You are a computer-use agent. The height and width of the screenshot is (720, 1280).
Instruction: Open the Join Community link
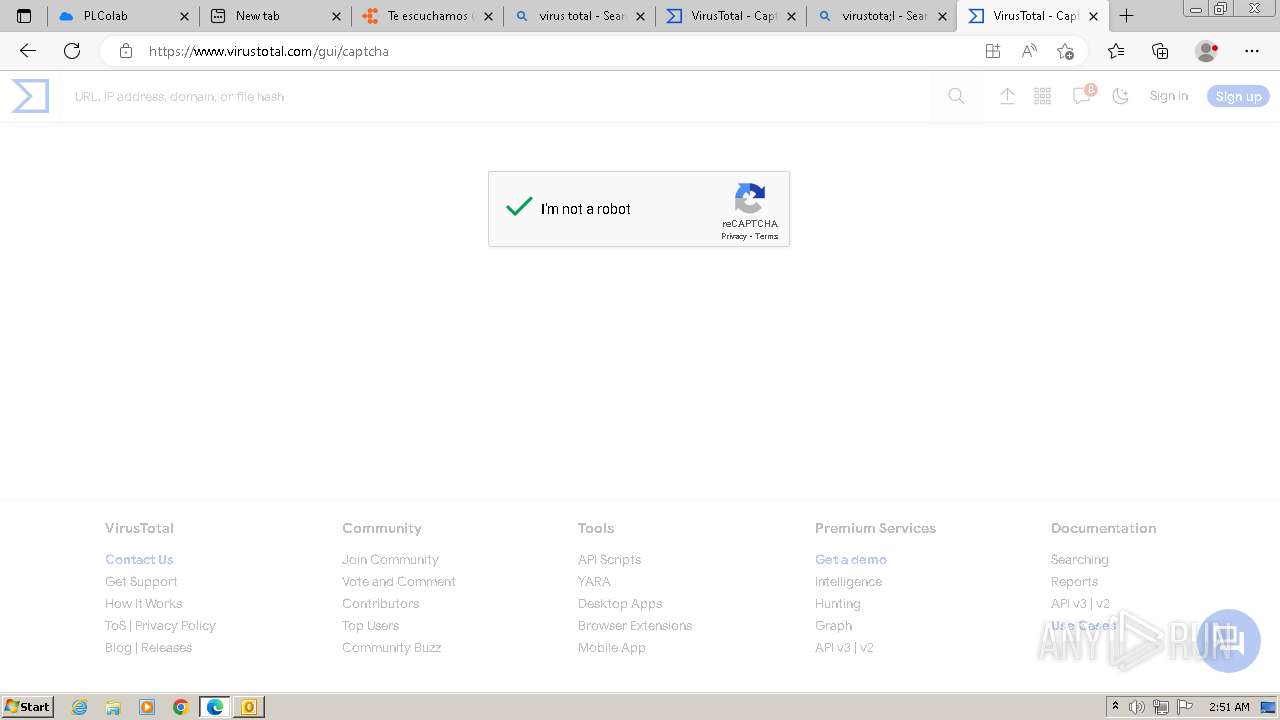[x=390, y=559]
